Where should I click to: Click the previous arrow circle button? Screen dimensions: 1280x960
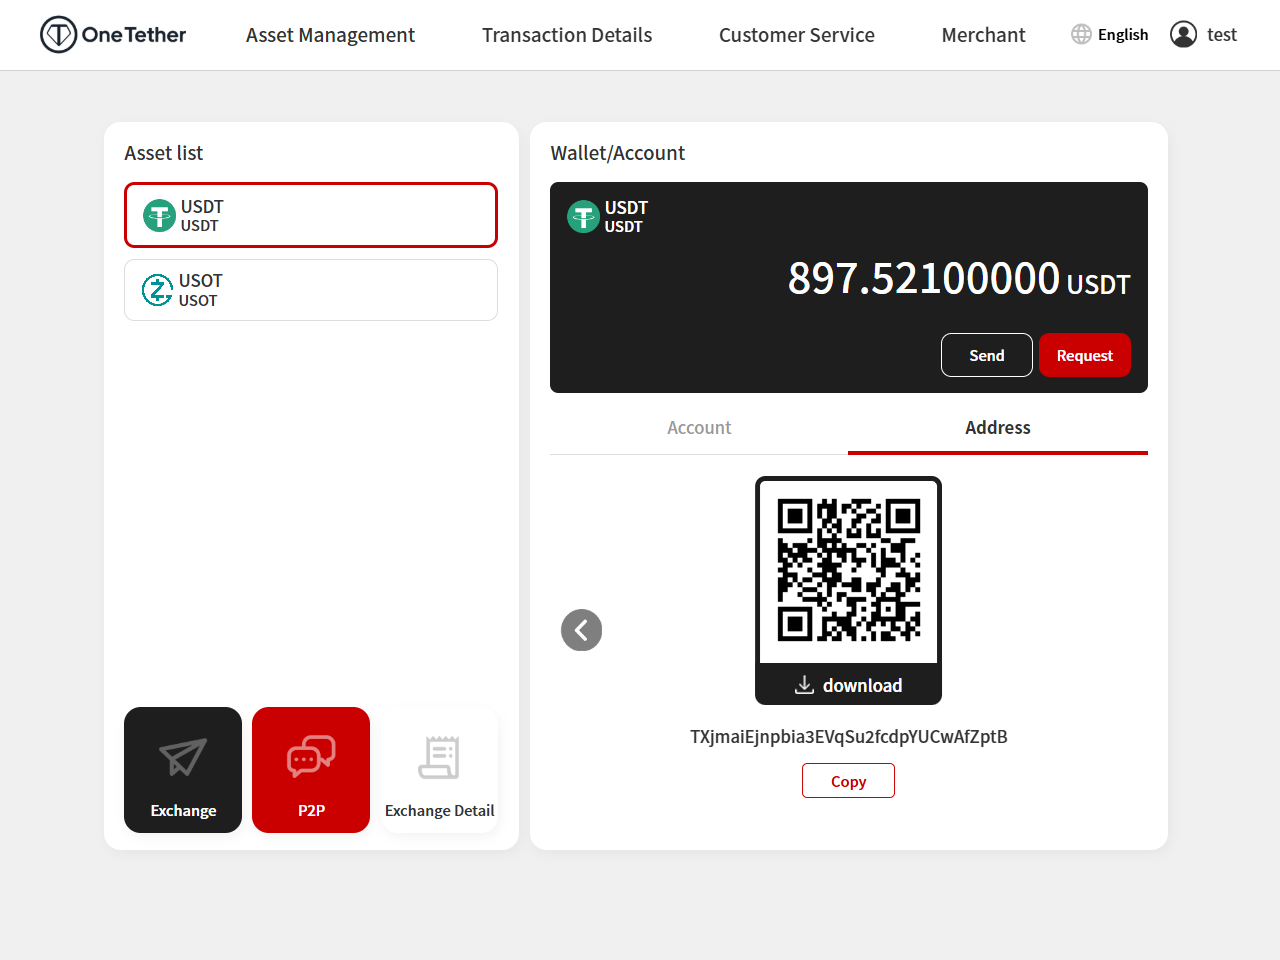coord(581,630)
